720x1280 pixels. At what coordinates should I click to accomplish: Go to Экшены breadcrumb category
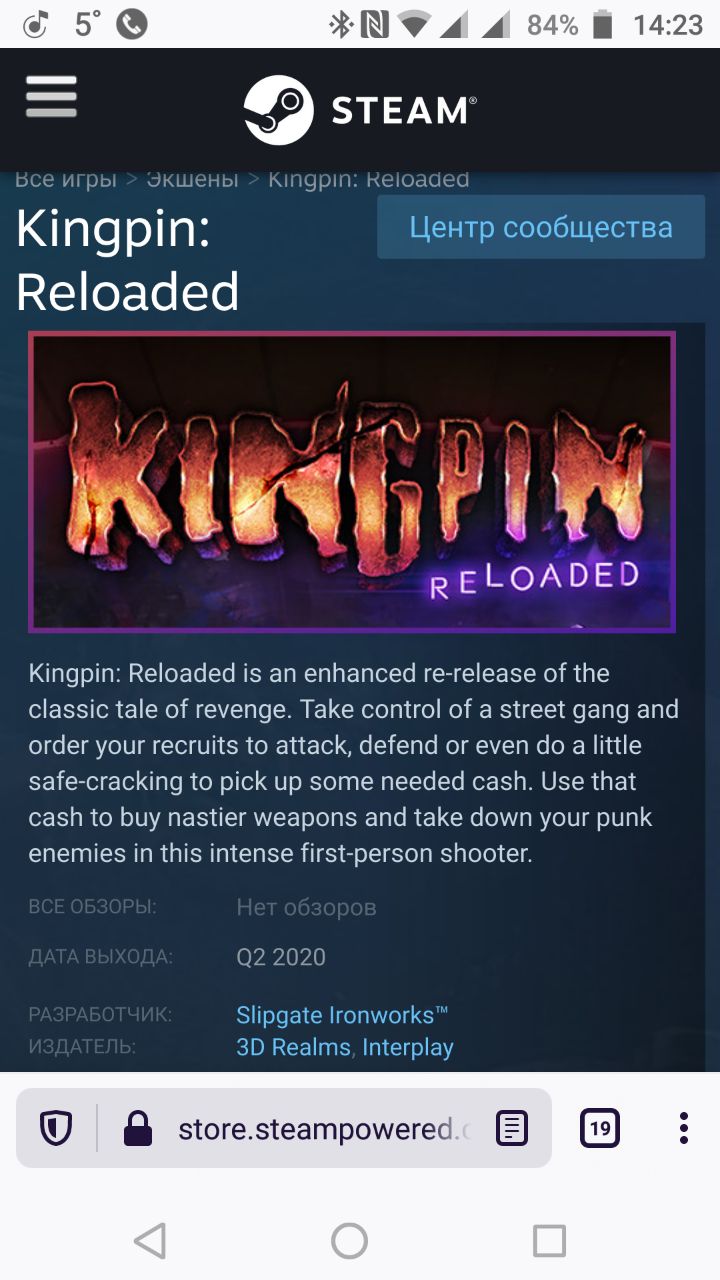tap(193, 180)
